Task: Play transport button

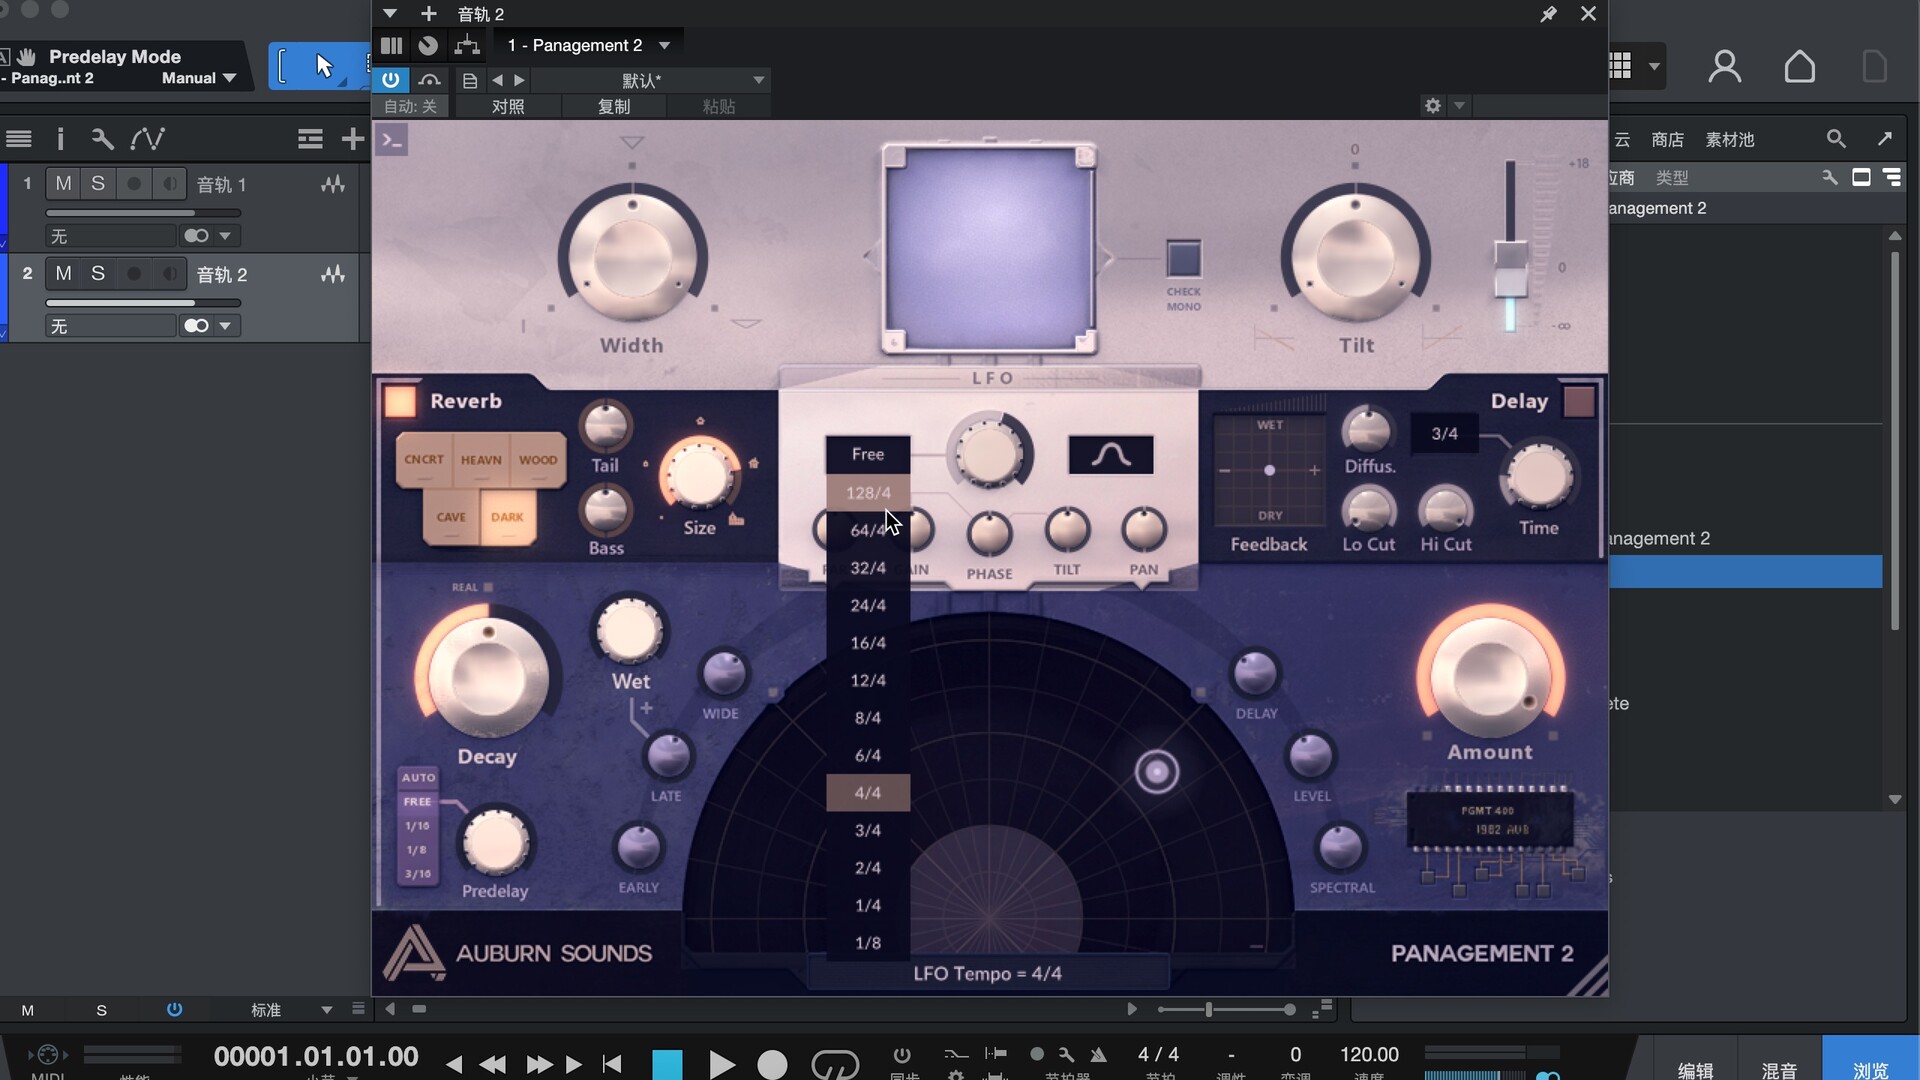Action: coord(721,1064)
